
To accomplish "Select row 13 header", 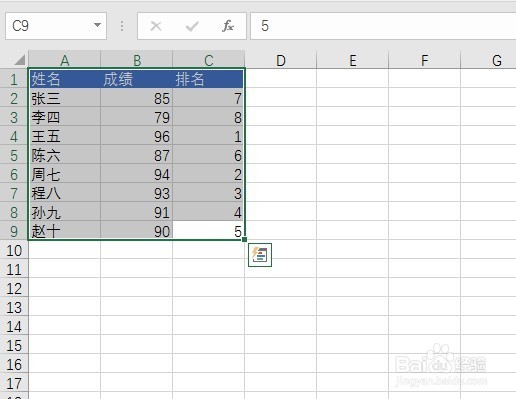I will pos(14,307).
